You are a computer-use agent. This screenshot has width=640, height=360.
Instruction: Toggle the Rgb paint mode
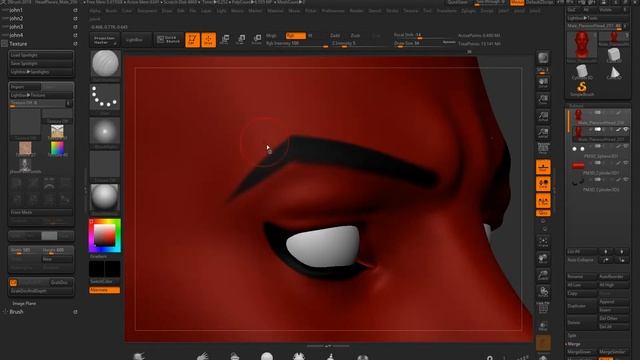tap(296, 36)
